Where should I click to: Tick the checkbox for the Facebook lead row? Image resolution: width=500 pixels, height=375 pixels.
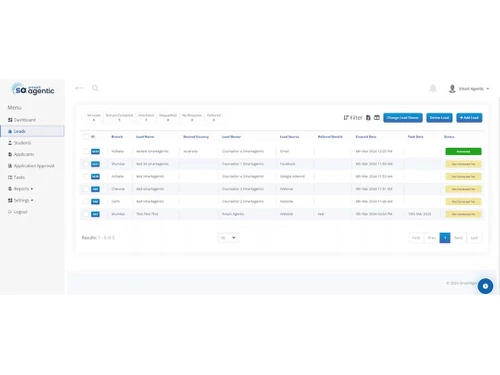pos(86,164)
